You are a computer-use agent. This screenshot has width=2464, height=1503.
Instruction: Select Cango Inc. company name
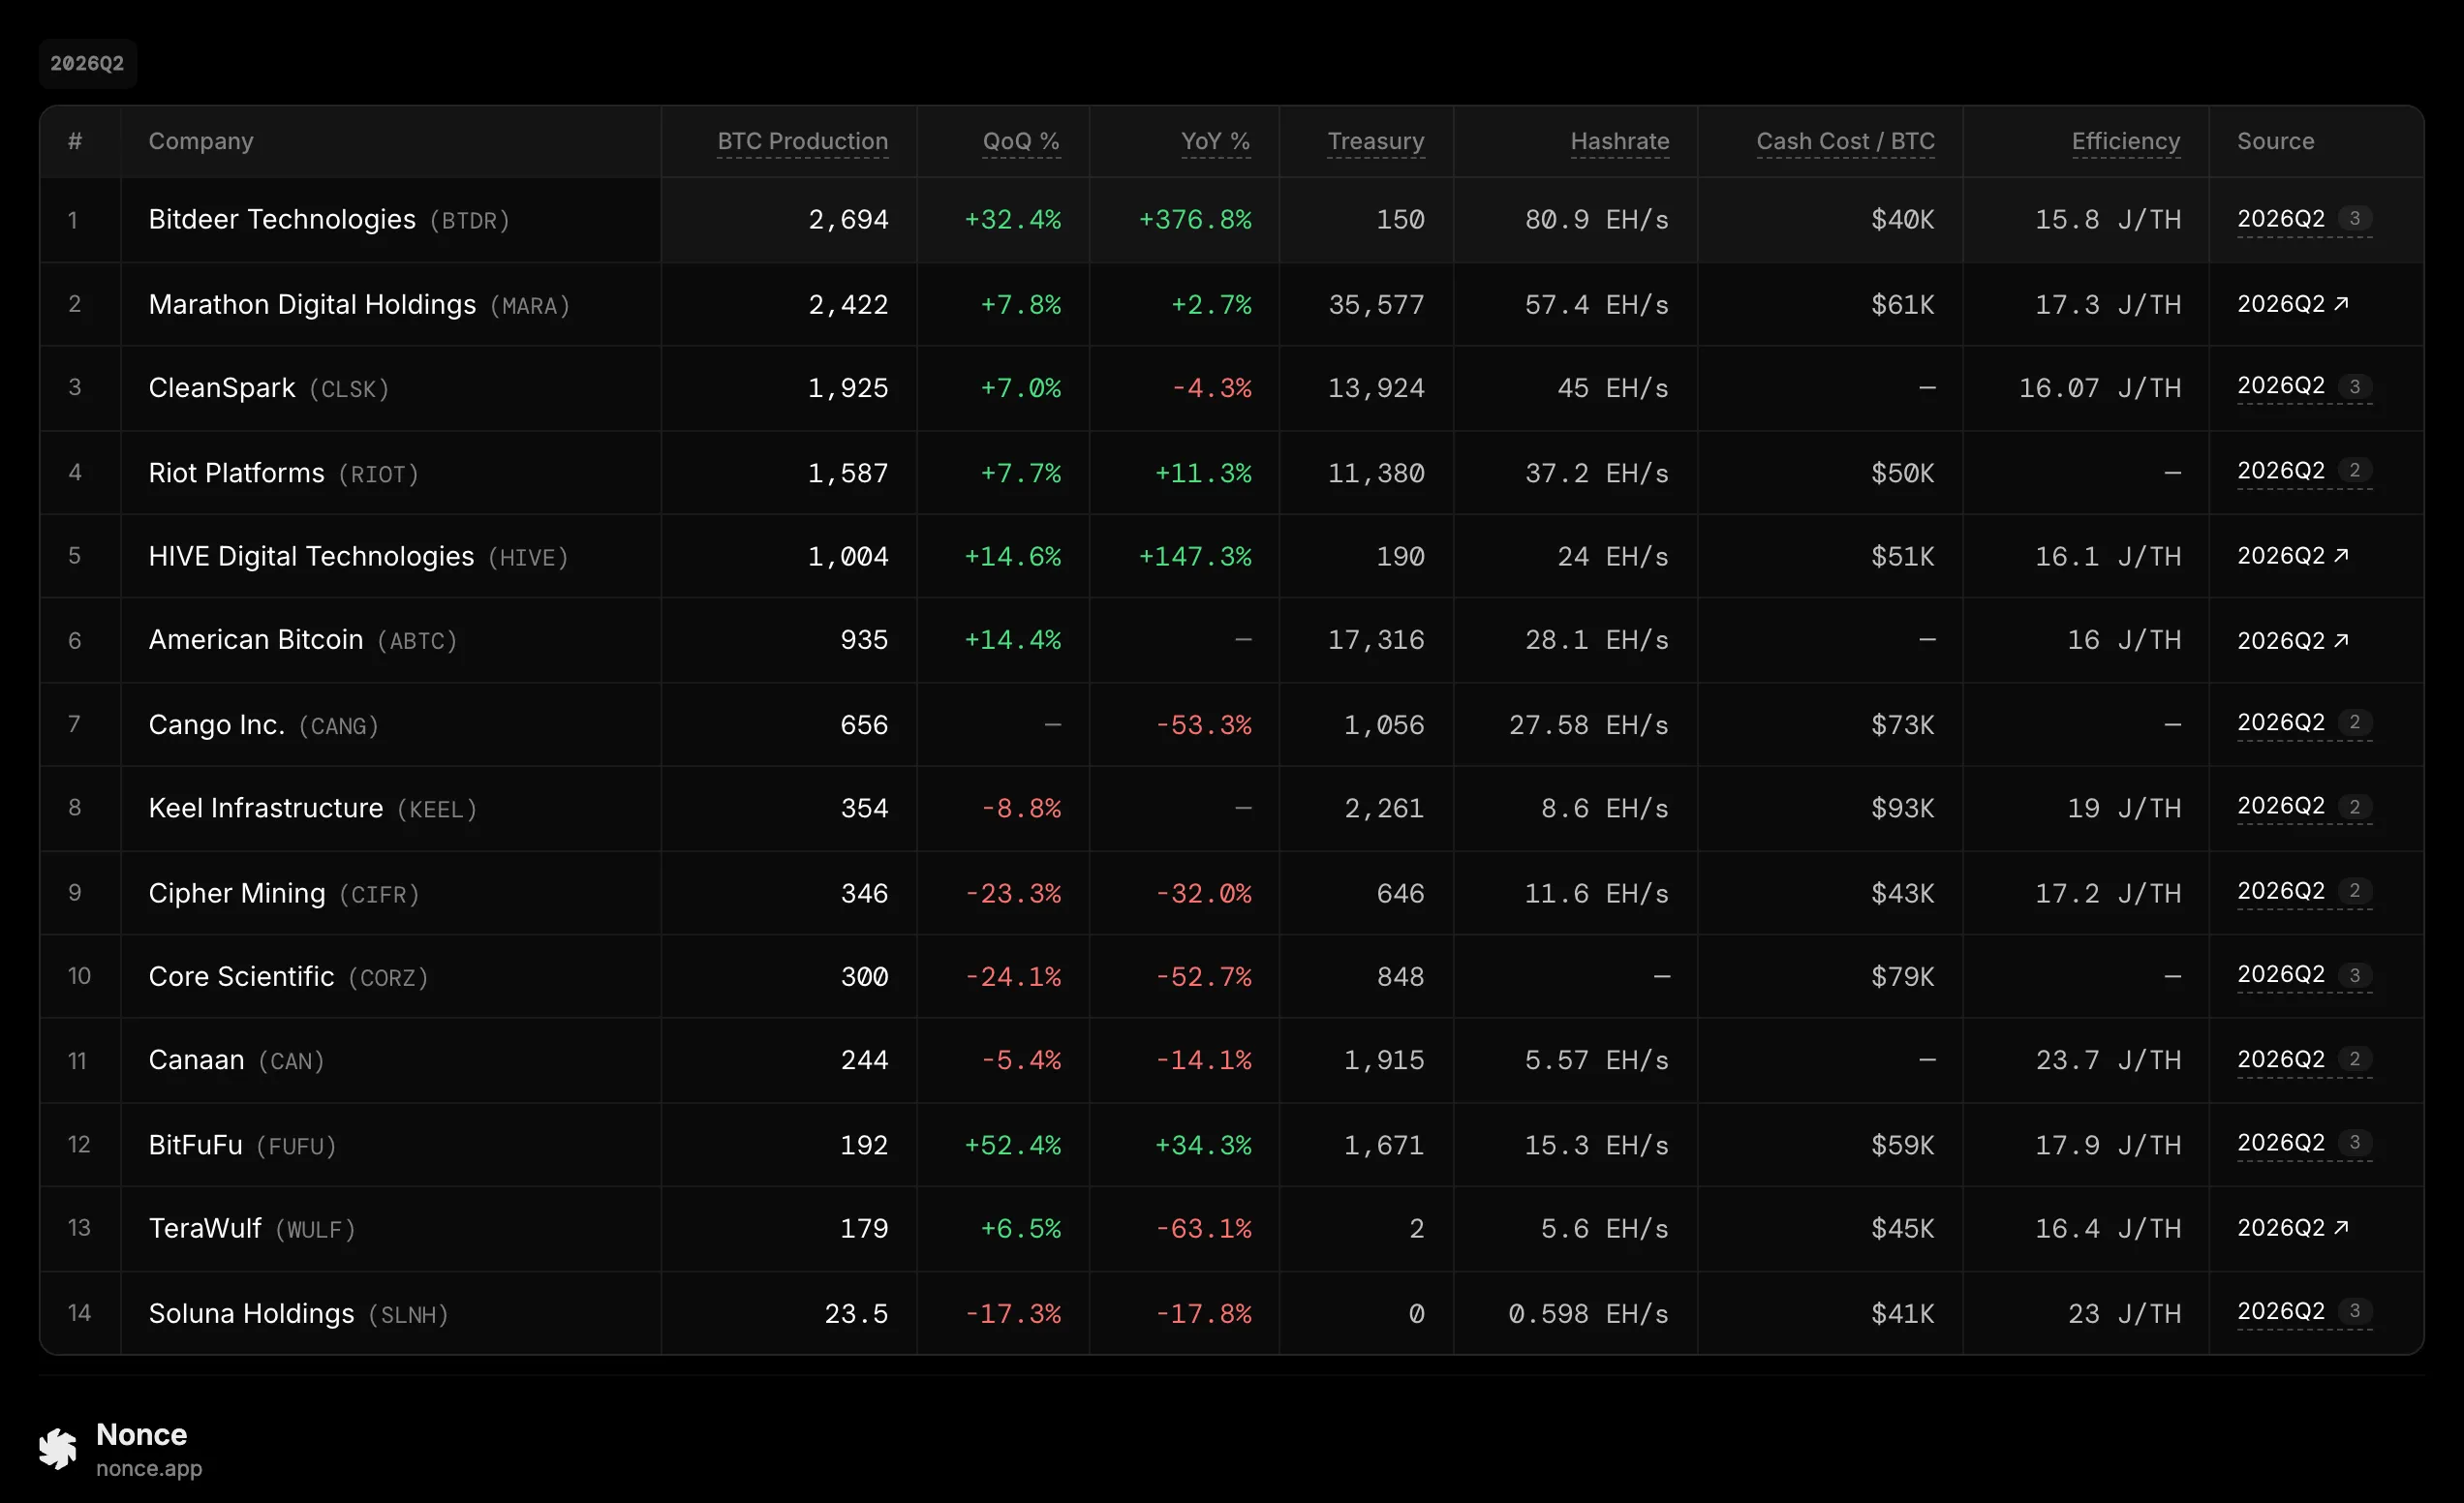[217, 724]
